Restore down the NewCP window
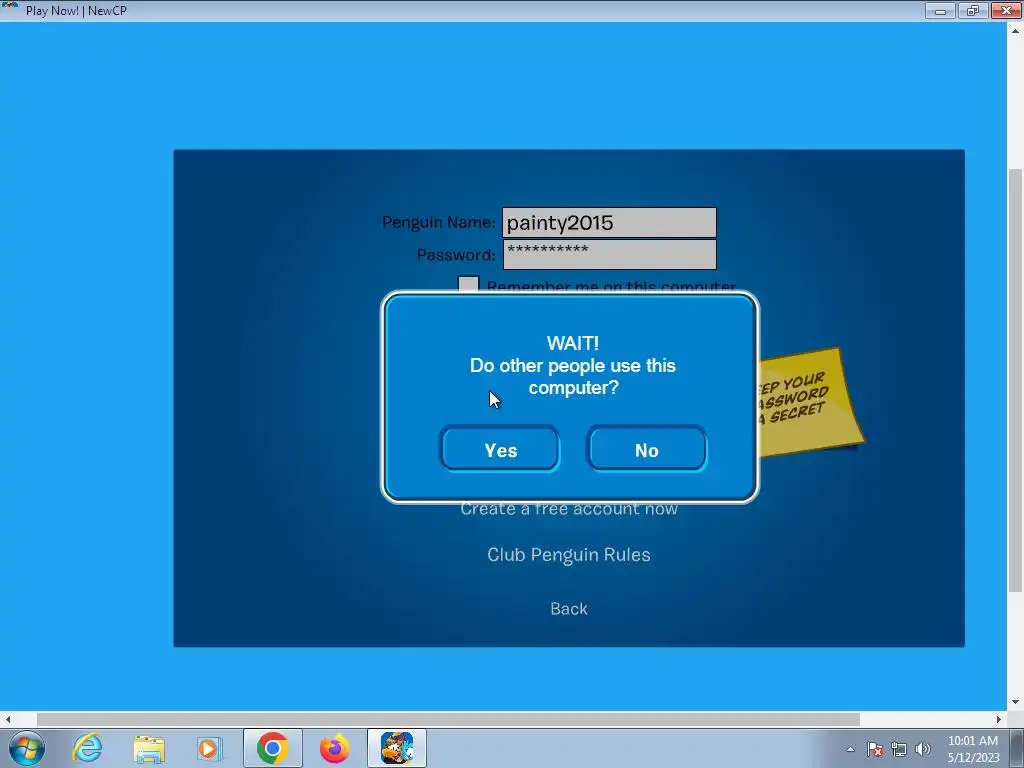The image size is (1024, 768). point(973,10)
